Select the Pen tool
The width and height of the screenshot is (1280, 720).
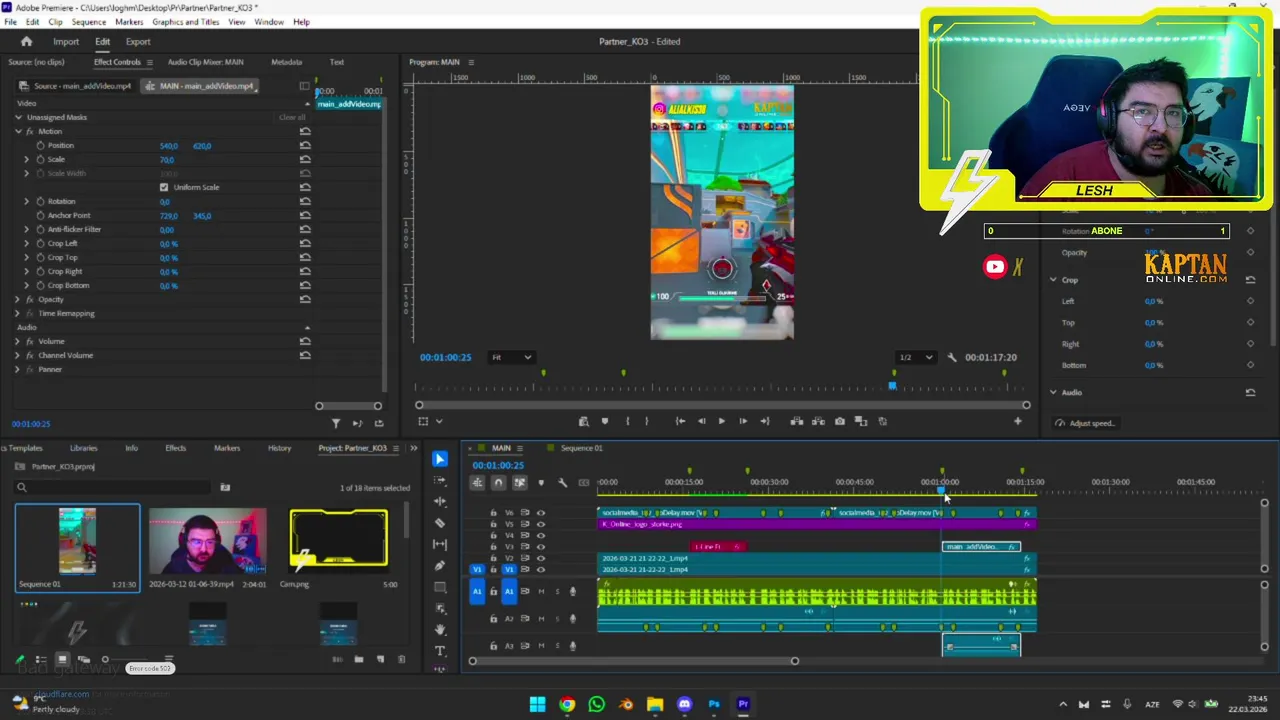pos(440,566)
